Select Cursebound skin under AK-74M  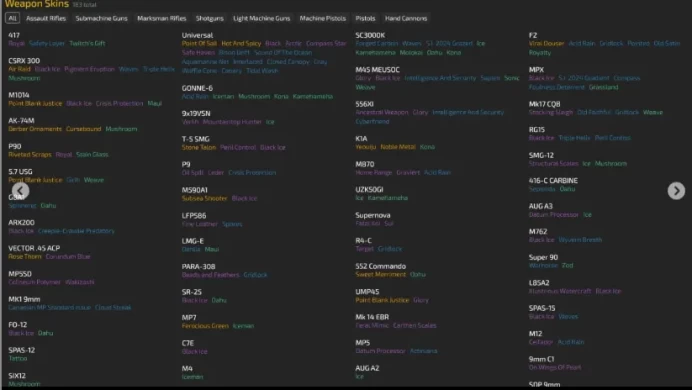pos(83,129)
